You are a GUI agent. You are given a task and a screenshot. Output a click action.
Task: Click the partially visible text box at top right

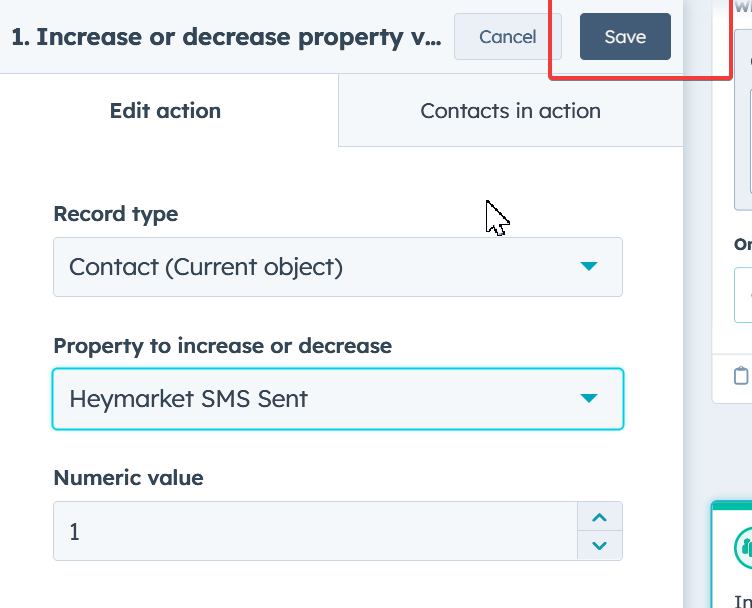point(743,120)
